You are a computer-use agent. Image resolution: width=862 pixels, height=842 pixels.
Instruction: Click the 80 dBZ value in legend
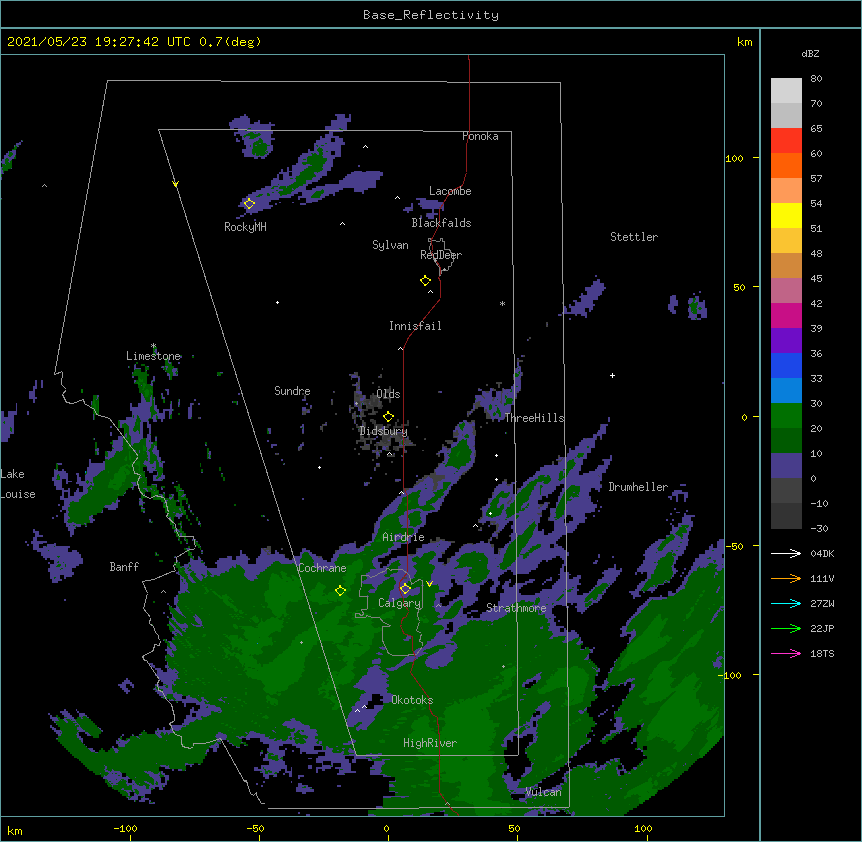click(816, 78)
